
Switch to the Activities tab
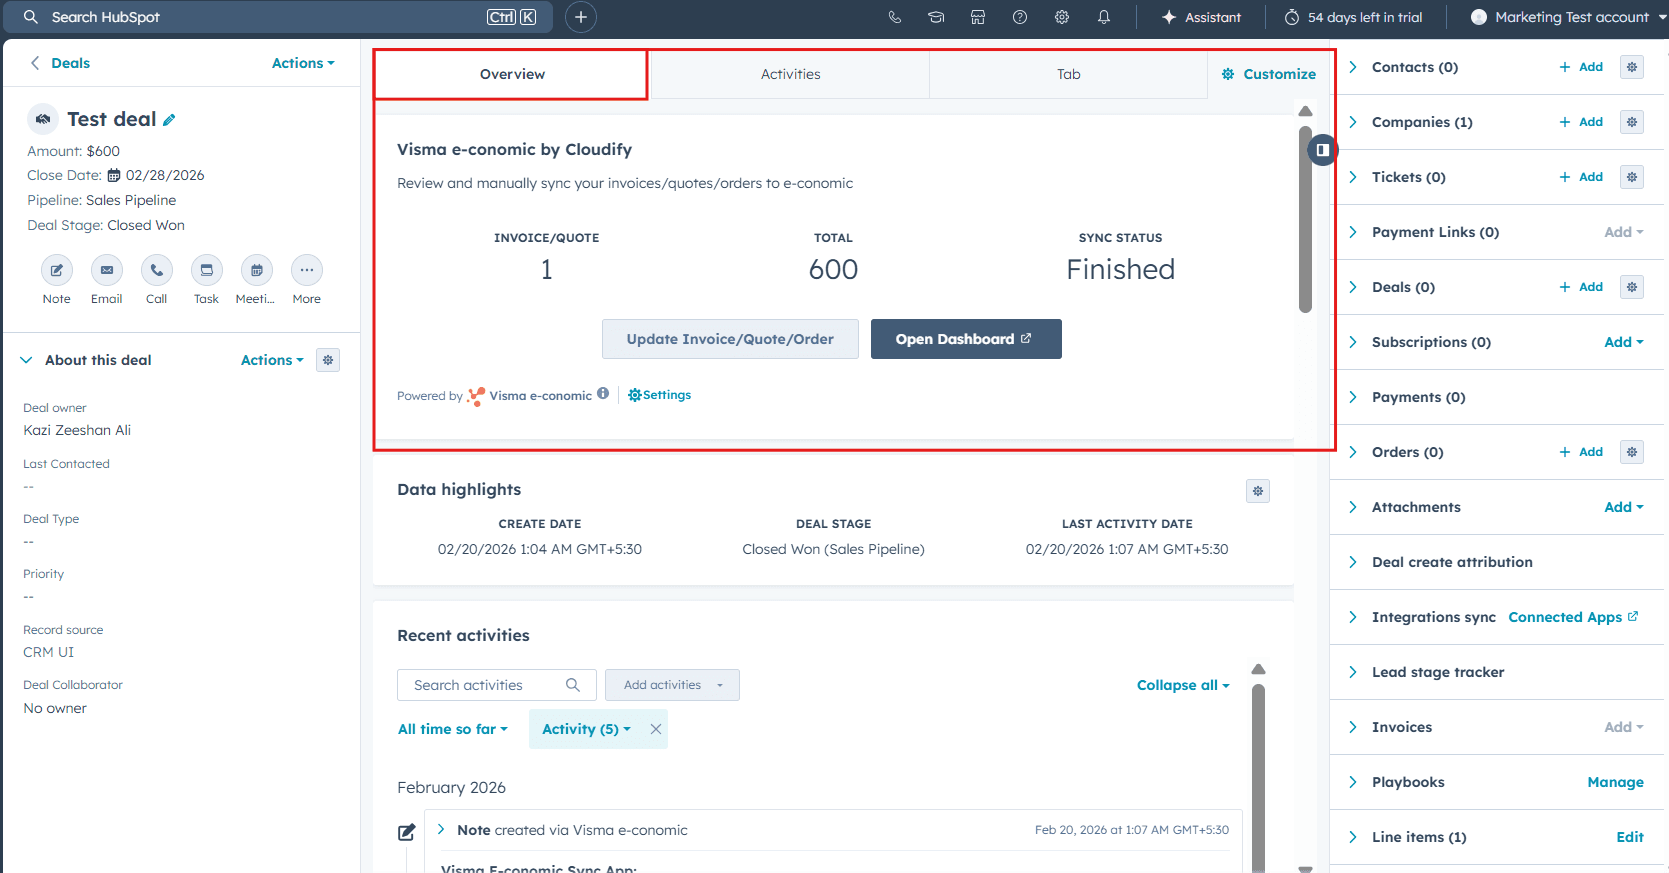[790, 74]
